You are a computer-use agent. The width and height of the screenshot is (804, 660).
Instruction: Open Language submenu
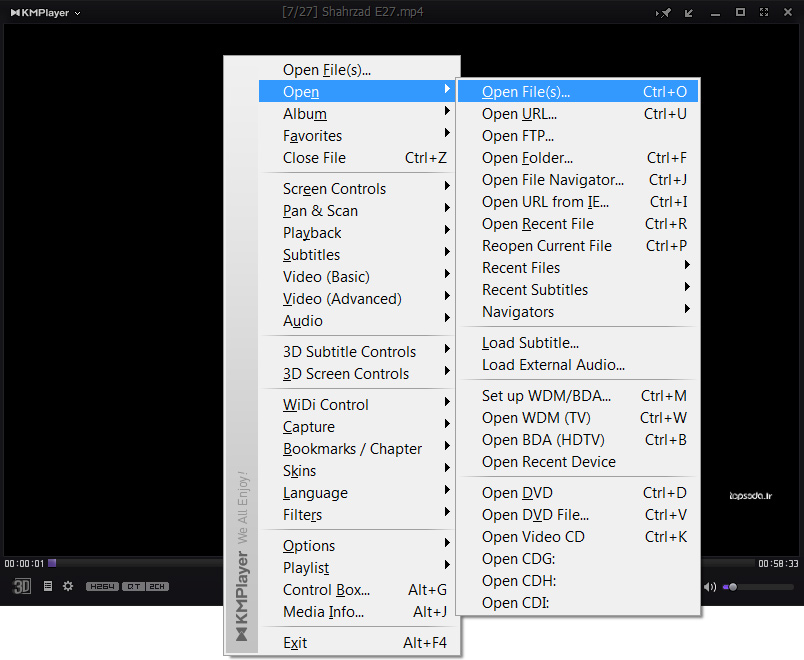(x=358, y=493)
